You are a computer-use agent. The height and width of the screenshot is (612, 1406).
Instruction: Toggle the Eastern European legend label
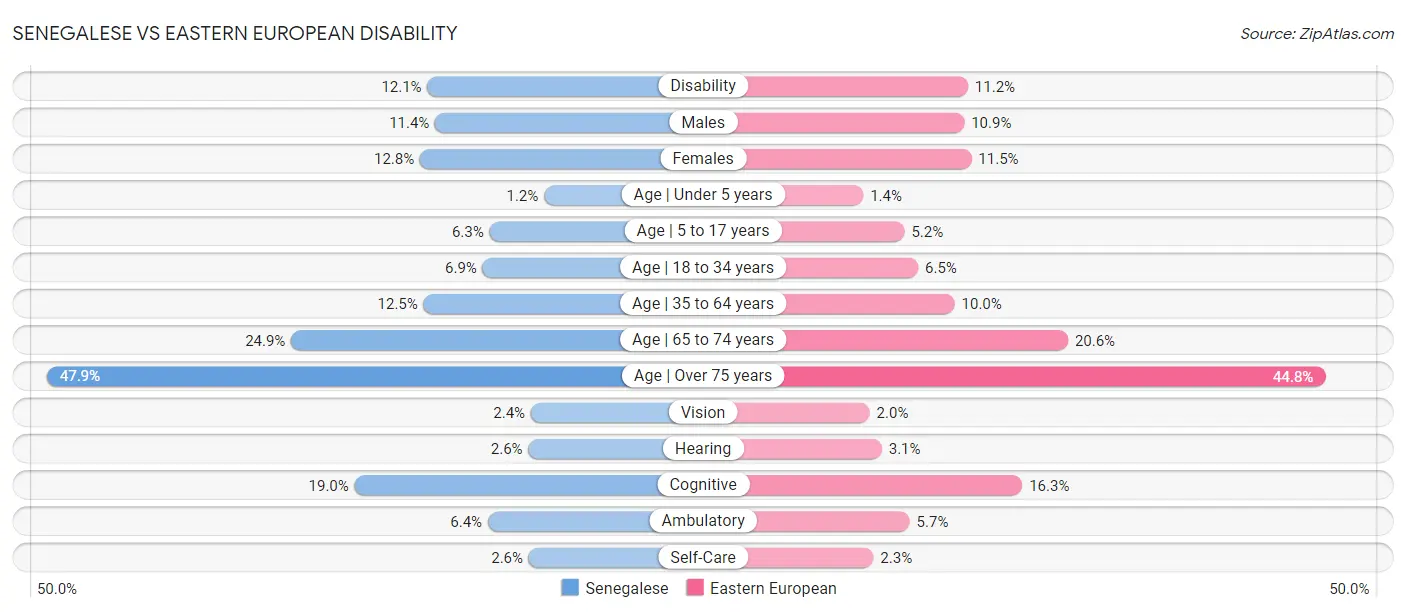tap(773, 588)
